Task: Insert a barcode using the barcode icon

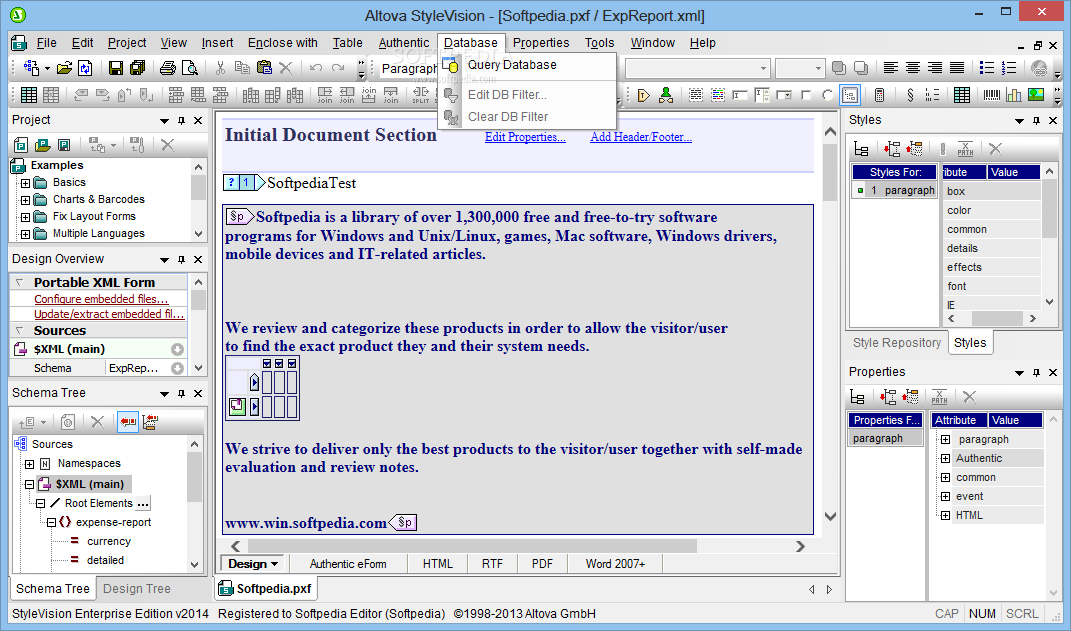Action: tap(992, 95)
